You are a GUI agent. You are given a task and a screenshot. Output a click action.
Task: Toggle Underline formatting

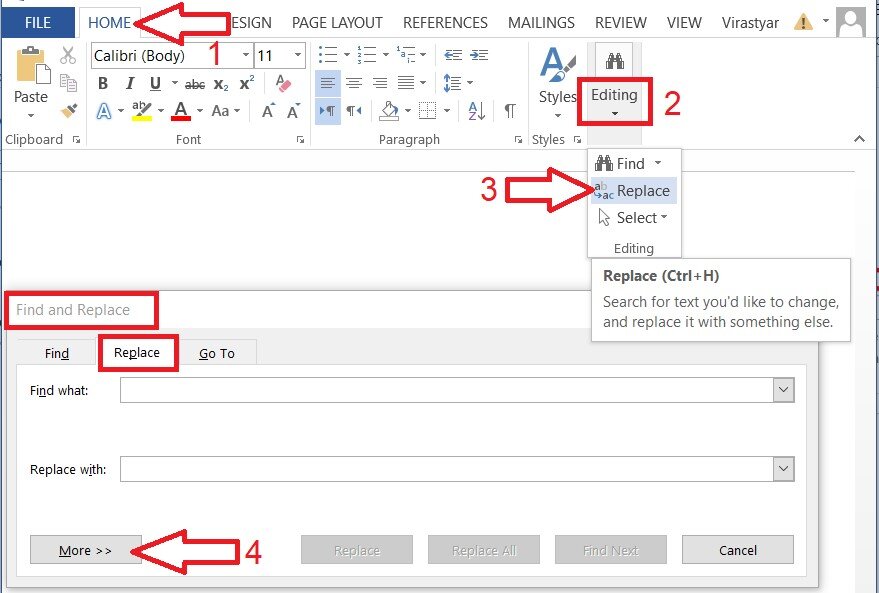[x=155, y=84]
